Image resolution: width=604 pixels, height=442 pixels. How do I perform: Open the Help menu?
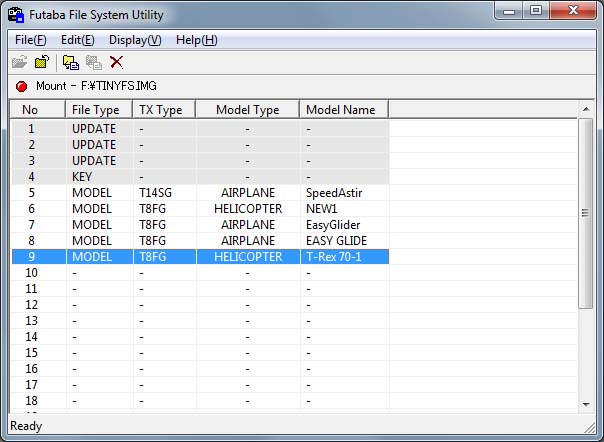(196, 40)
